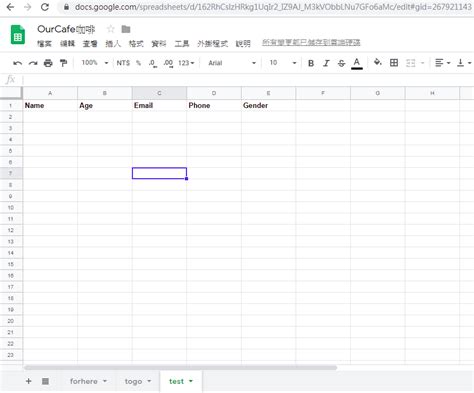Click the Phone header cell
474x393 pixels.
214,105
